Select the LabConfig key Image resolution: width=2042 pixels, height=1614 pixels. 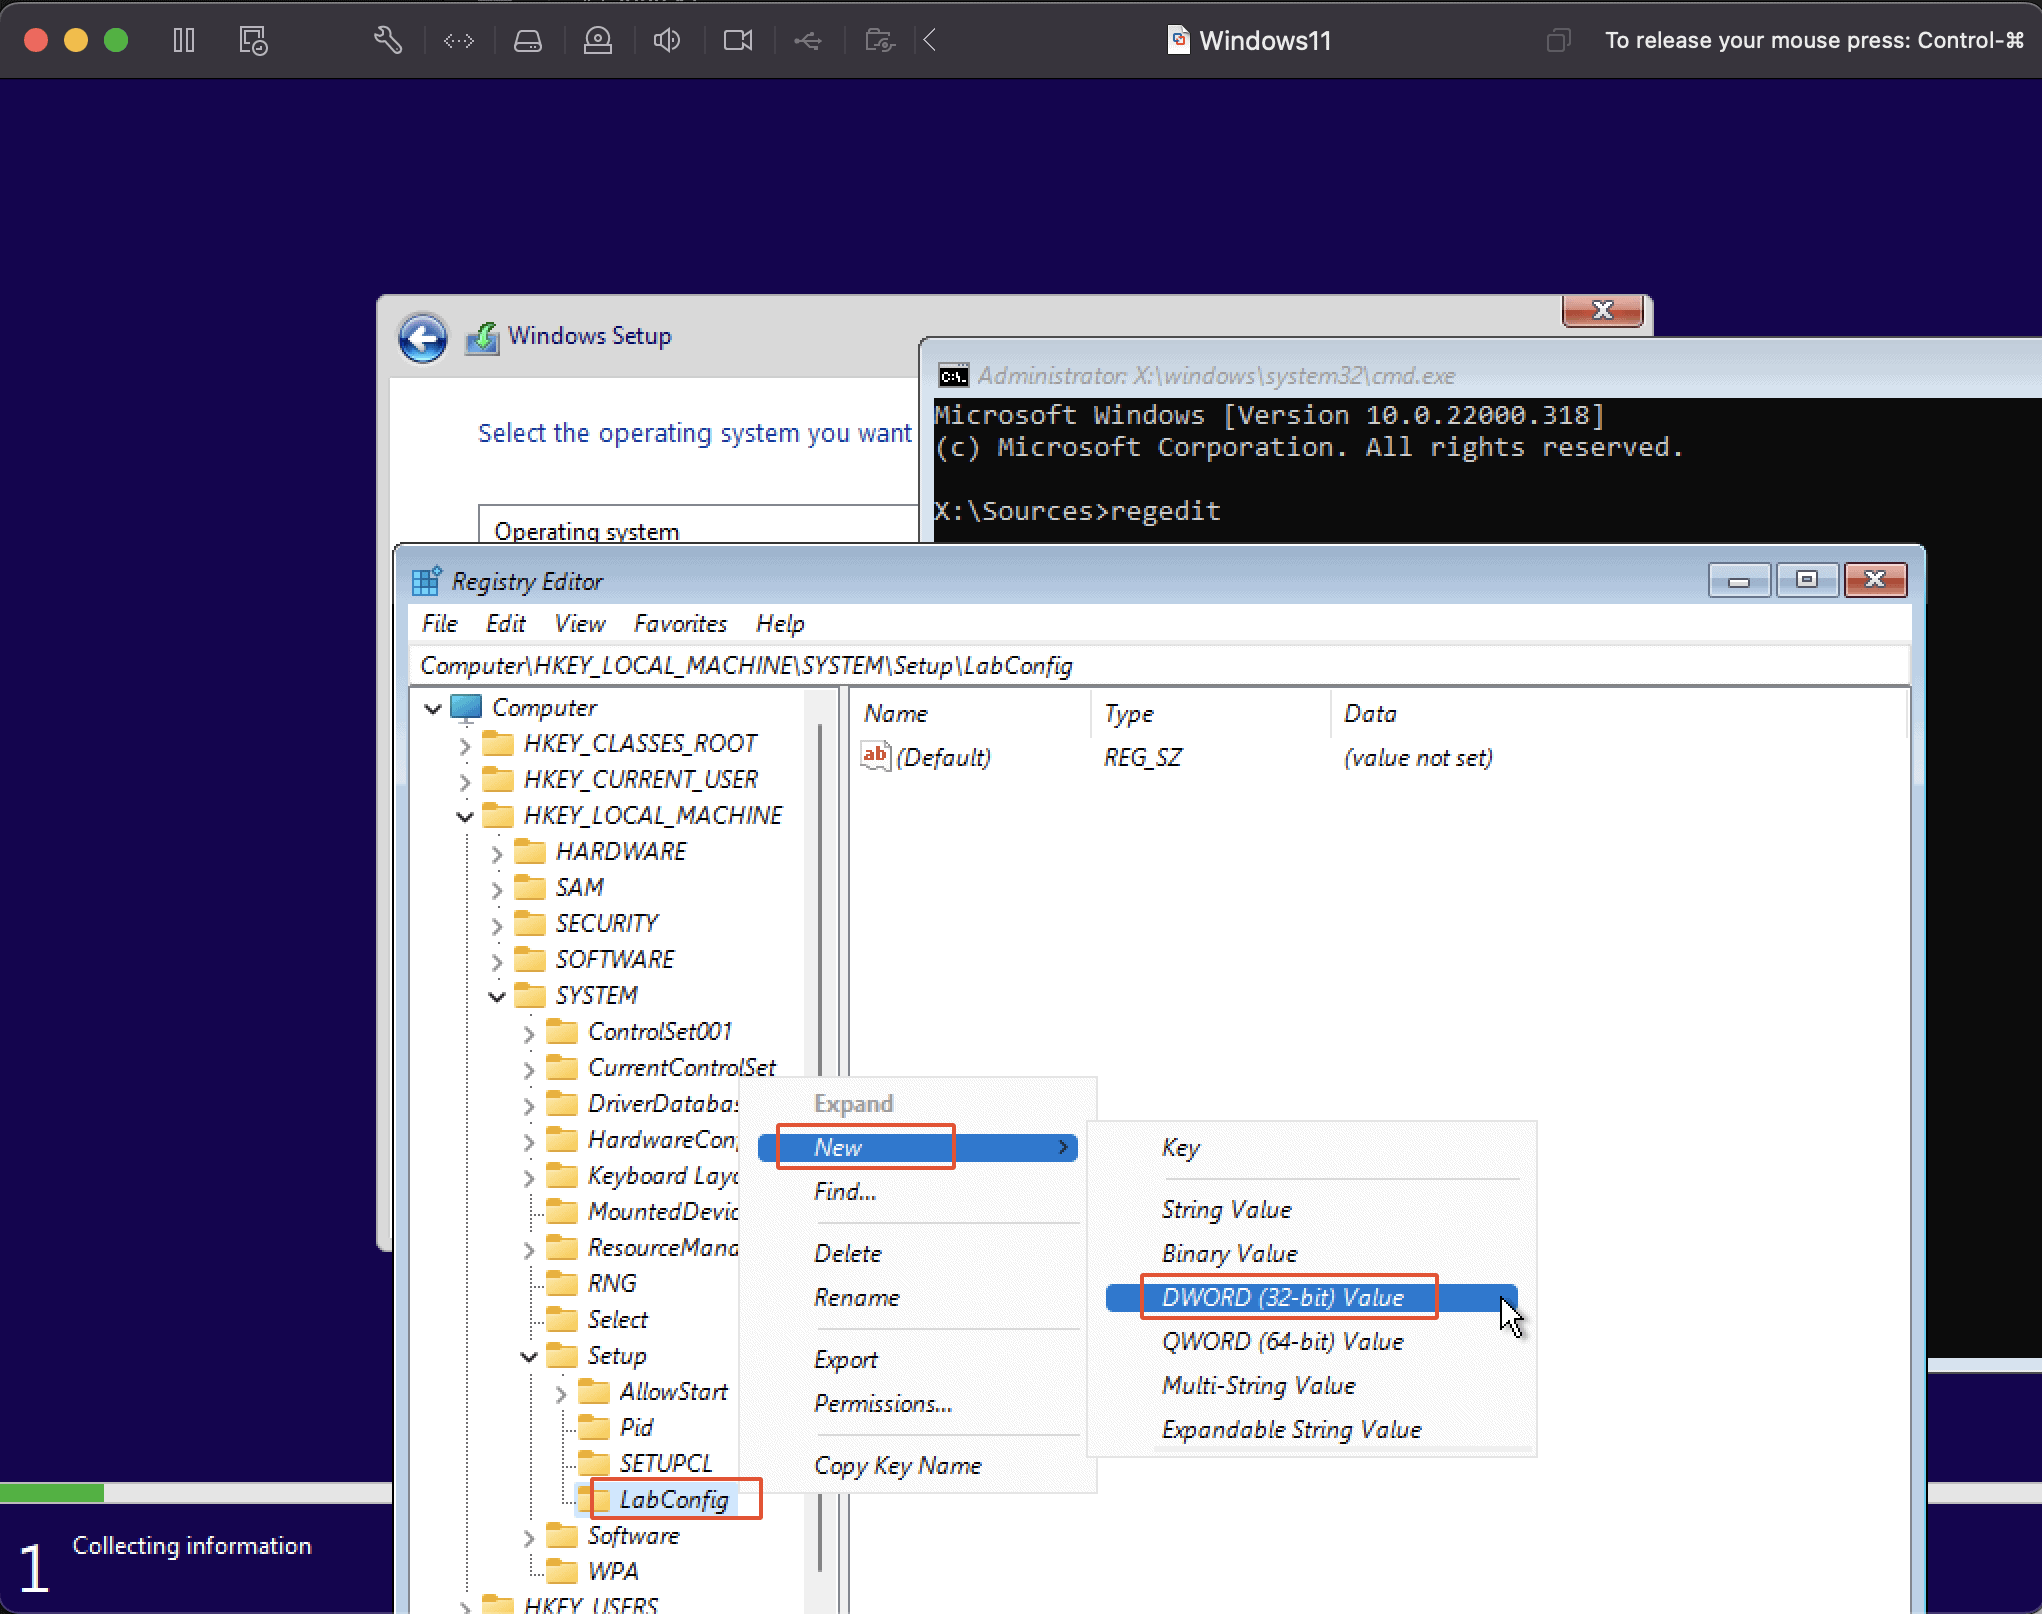coord(674,1499)
